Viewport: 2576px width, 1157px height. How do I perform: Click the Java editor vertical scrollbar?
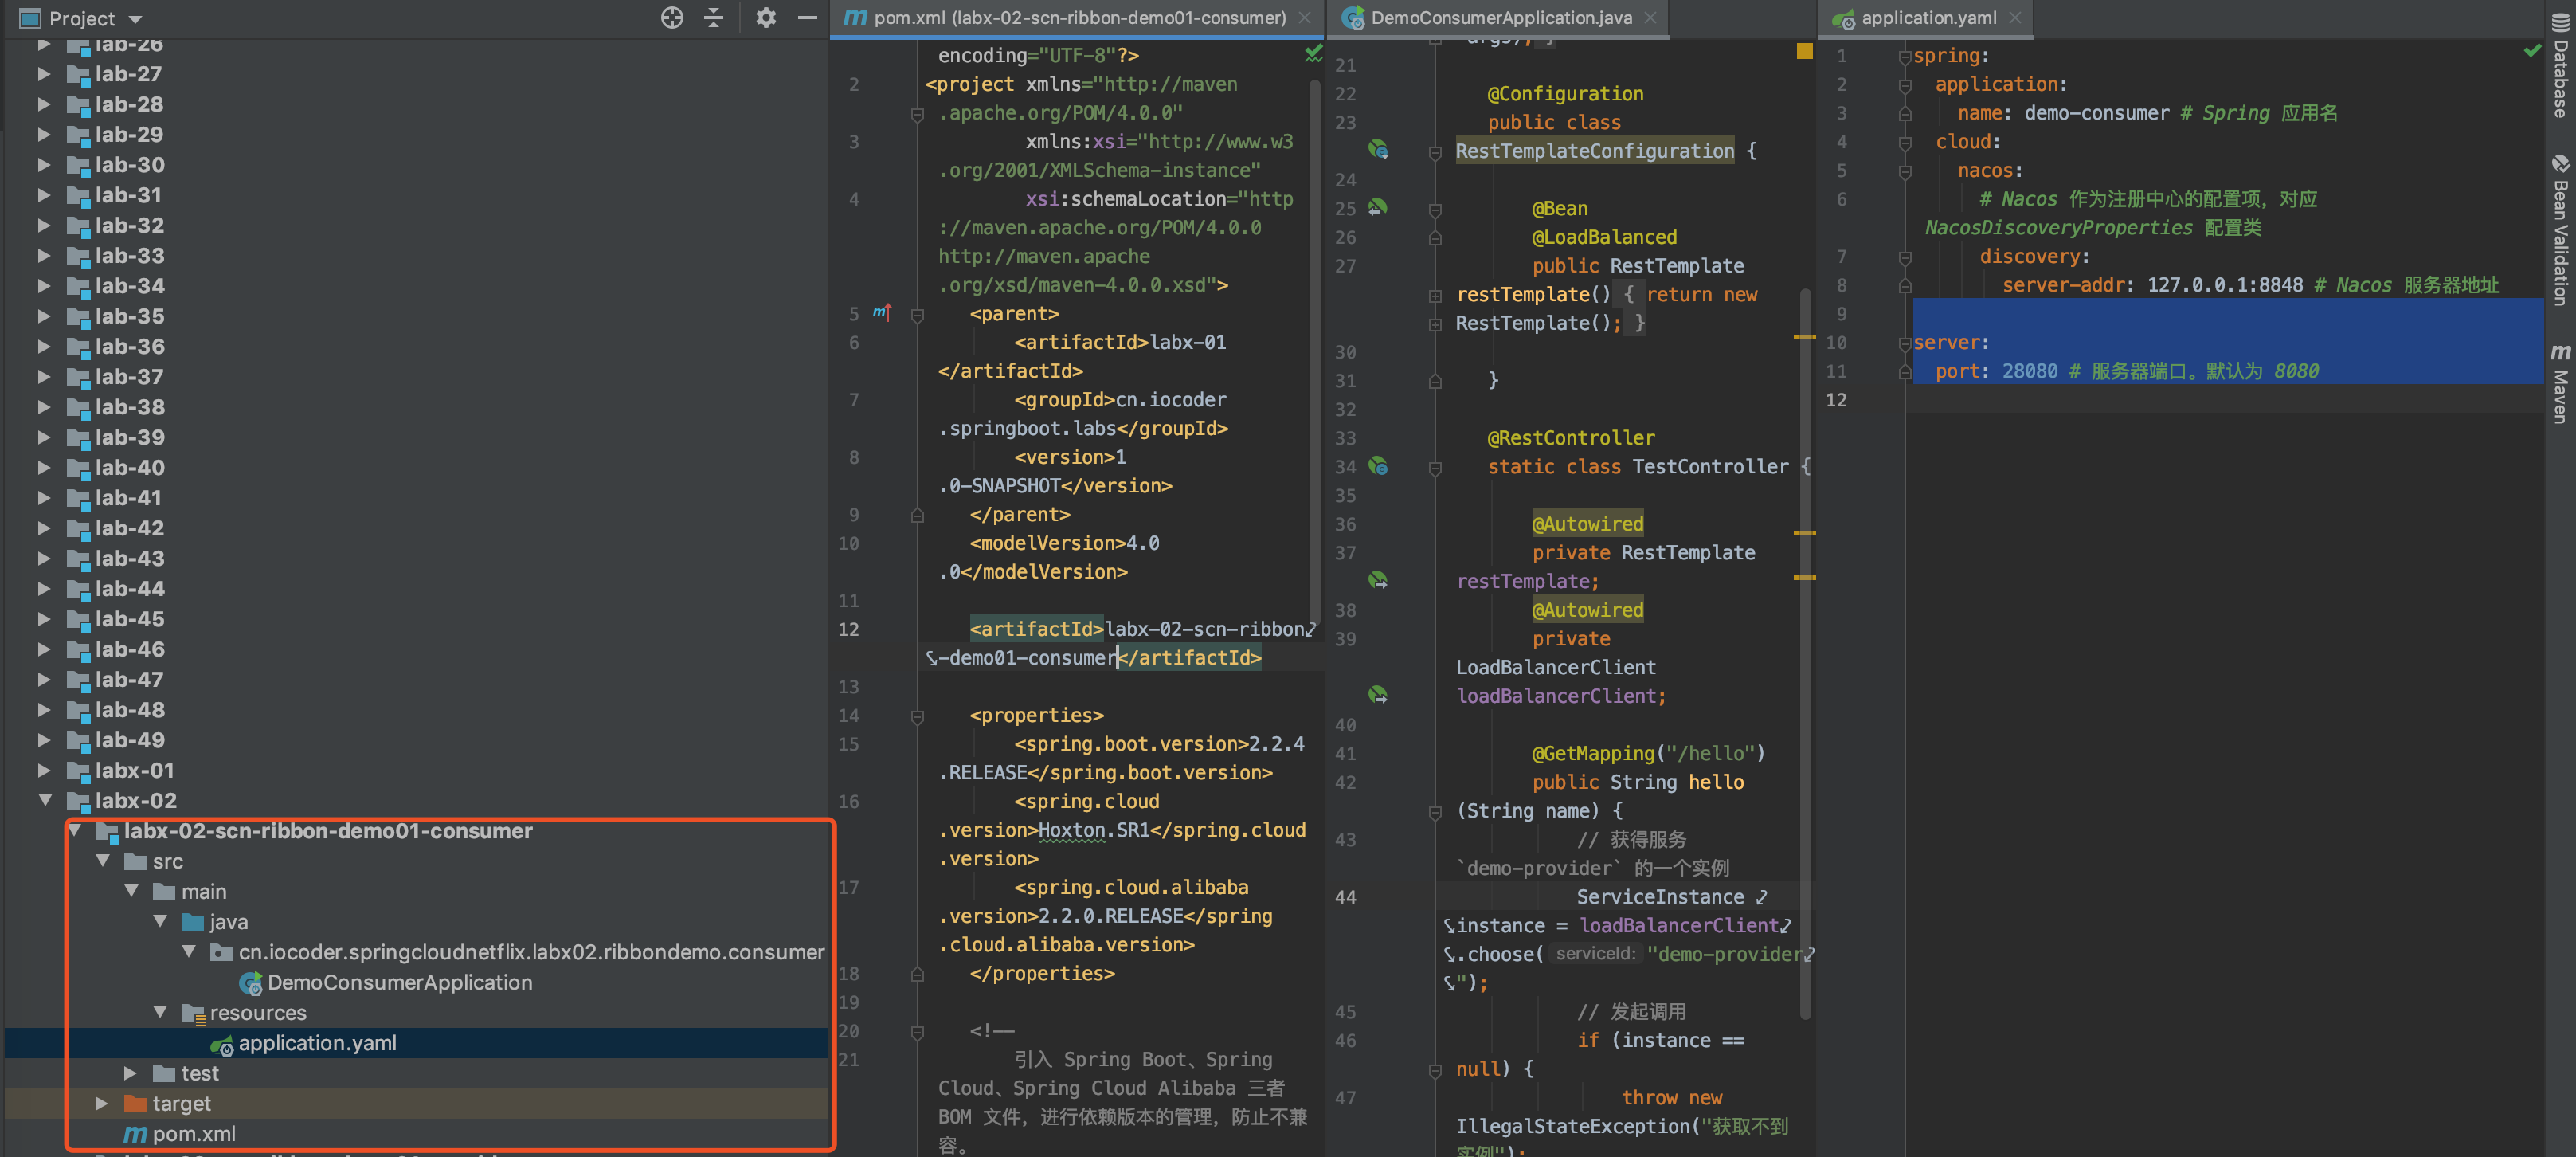(1805, 655)
